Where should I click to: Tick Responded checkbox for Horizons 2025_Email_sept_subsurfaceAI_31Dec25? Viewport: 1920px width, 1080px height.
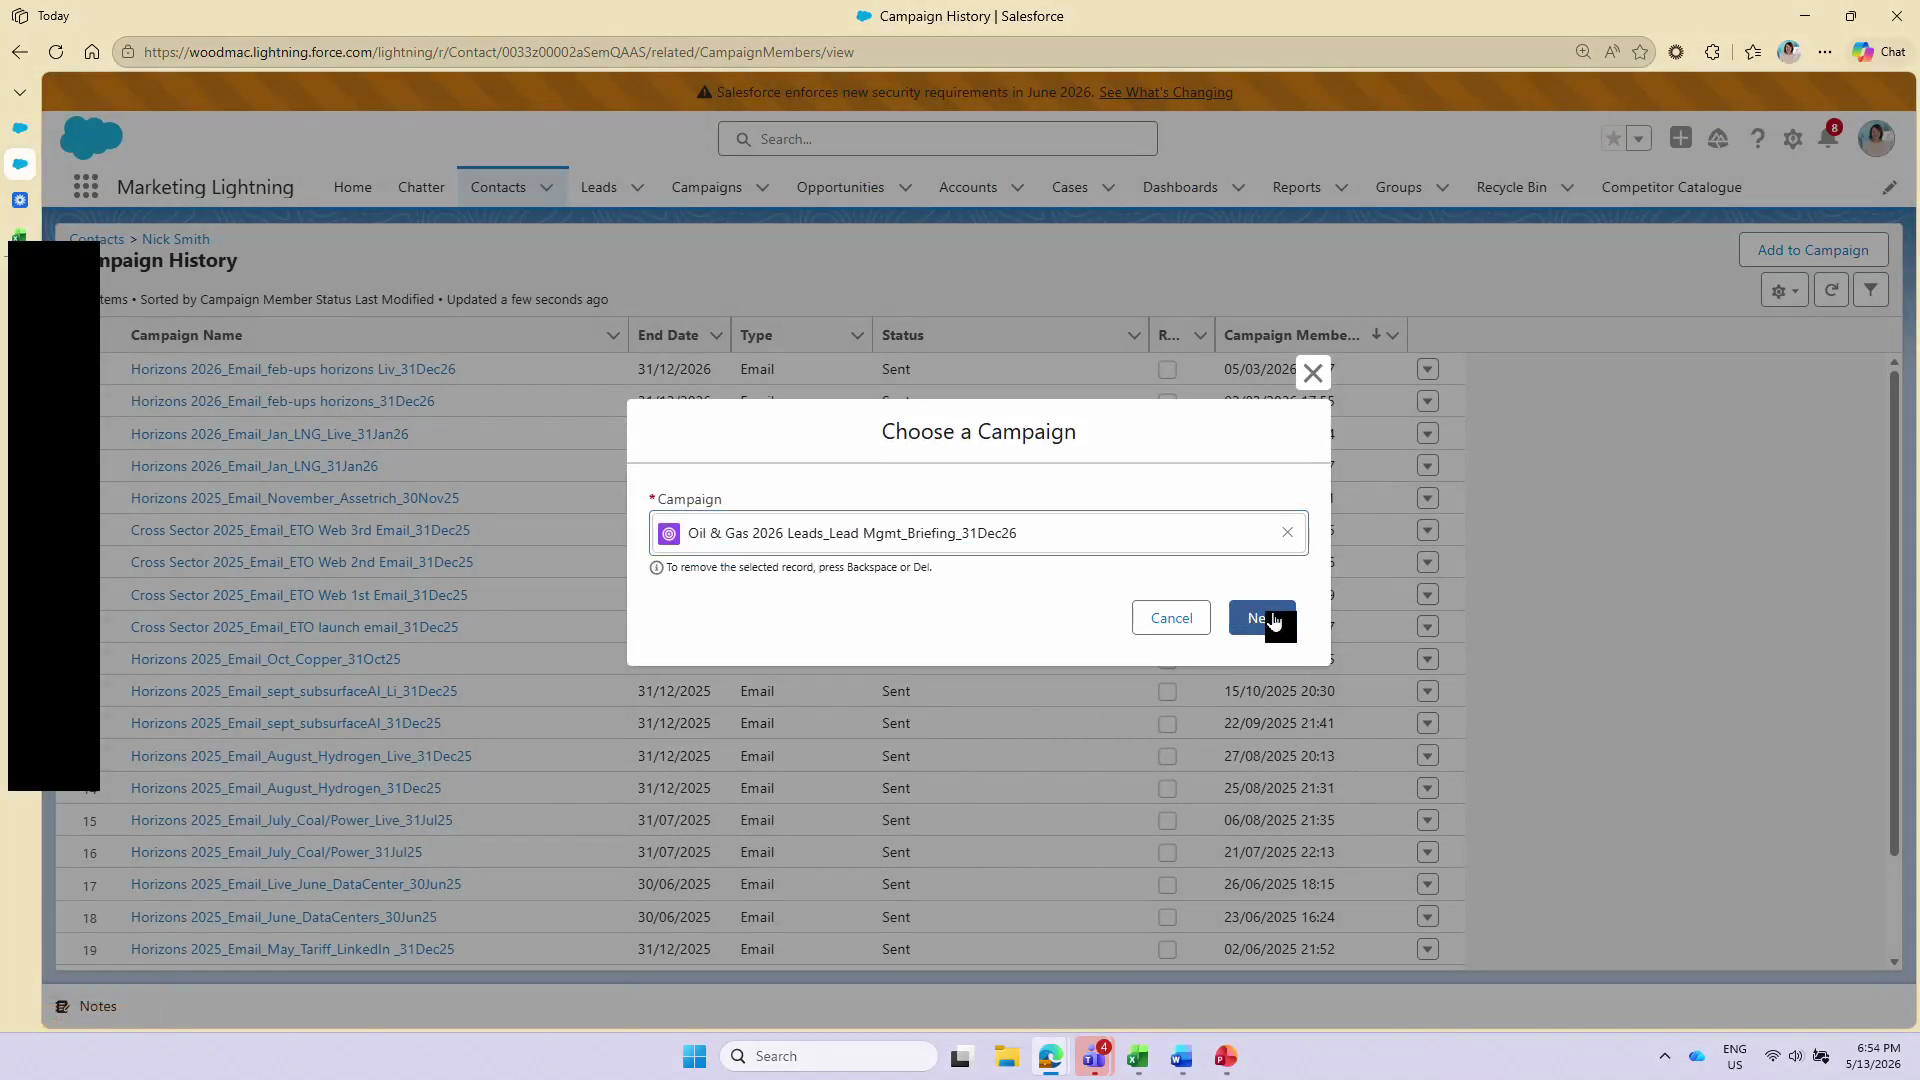point(1167,724)
